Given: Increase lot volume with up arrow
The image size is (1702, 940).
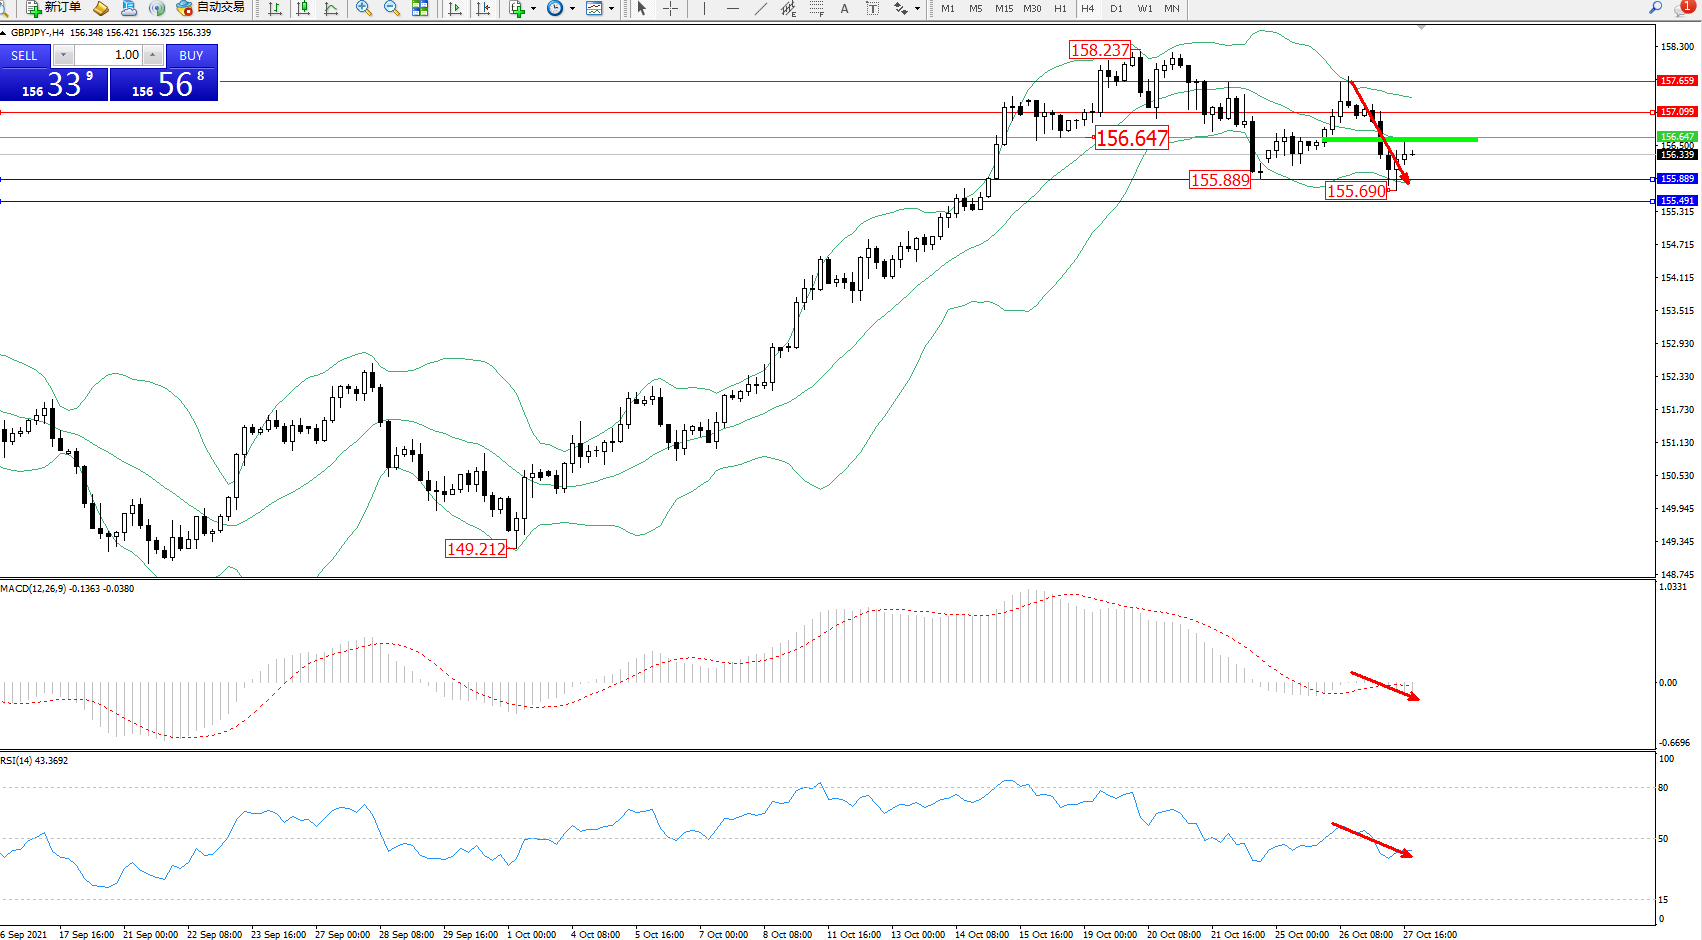Looking at the screenshot, I should point(152,56).
